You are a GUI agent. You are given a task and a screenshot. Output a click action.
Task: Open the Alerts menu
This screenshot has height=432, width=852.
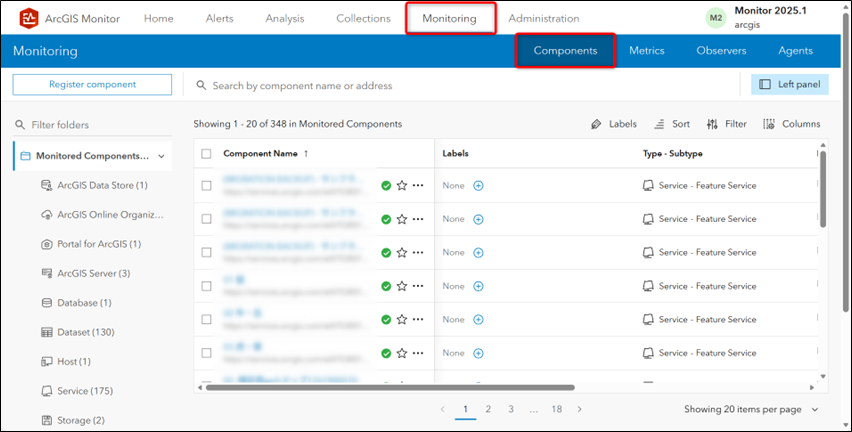[220, 18]
